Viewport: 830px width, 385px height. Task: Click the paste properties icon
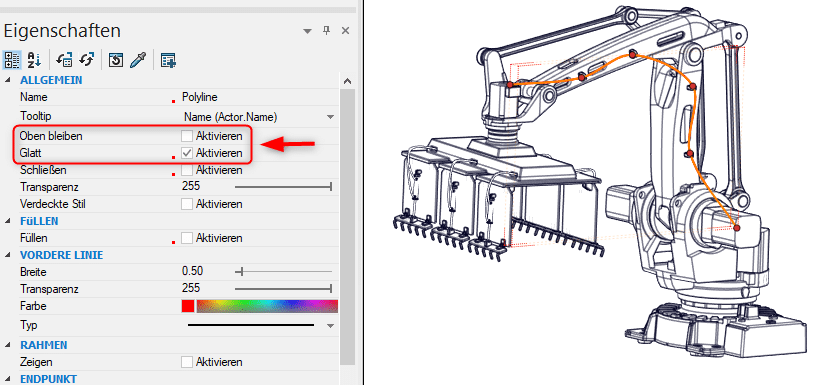tap(86, 60)
